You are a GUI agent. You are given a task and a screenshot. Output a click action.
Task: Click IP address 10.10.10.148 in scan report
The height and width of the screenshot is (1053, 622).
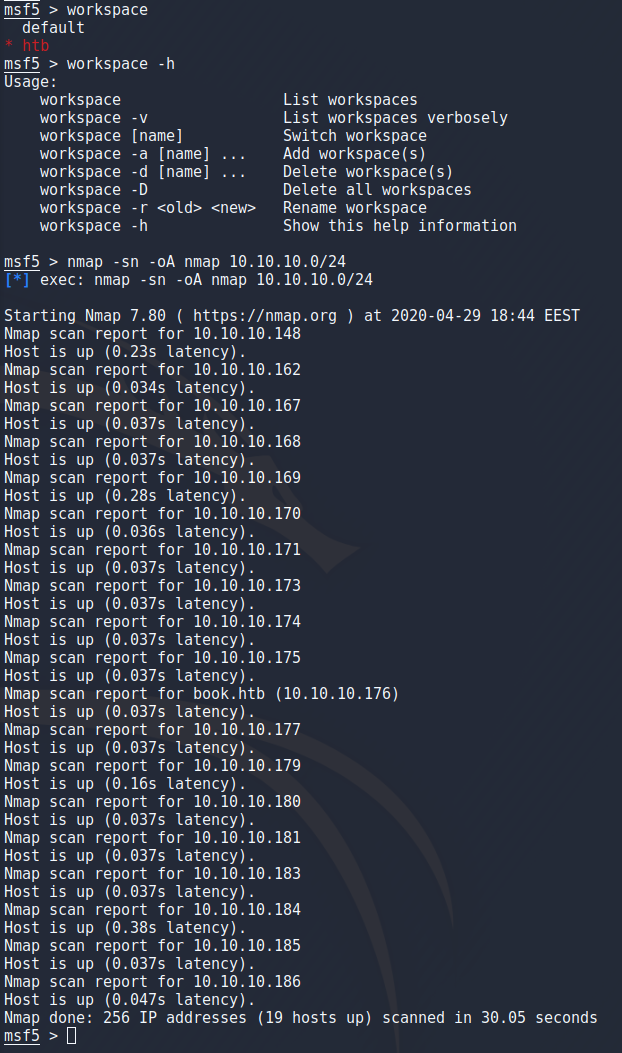pos(247,334)
